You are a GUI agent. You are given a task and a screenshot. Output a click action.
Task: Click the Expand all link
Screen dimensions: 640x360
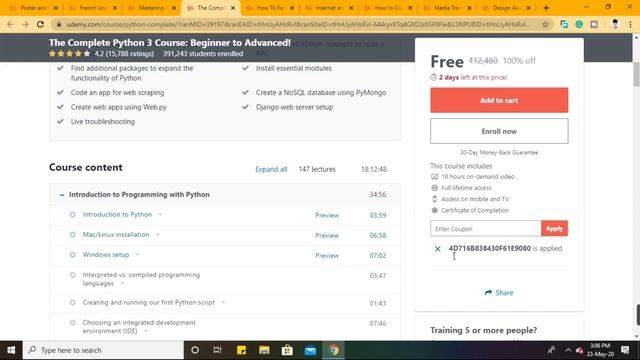coord(271,169)
